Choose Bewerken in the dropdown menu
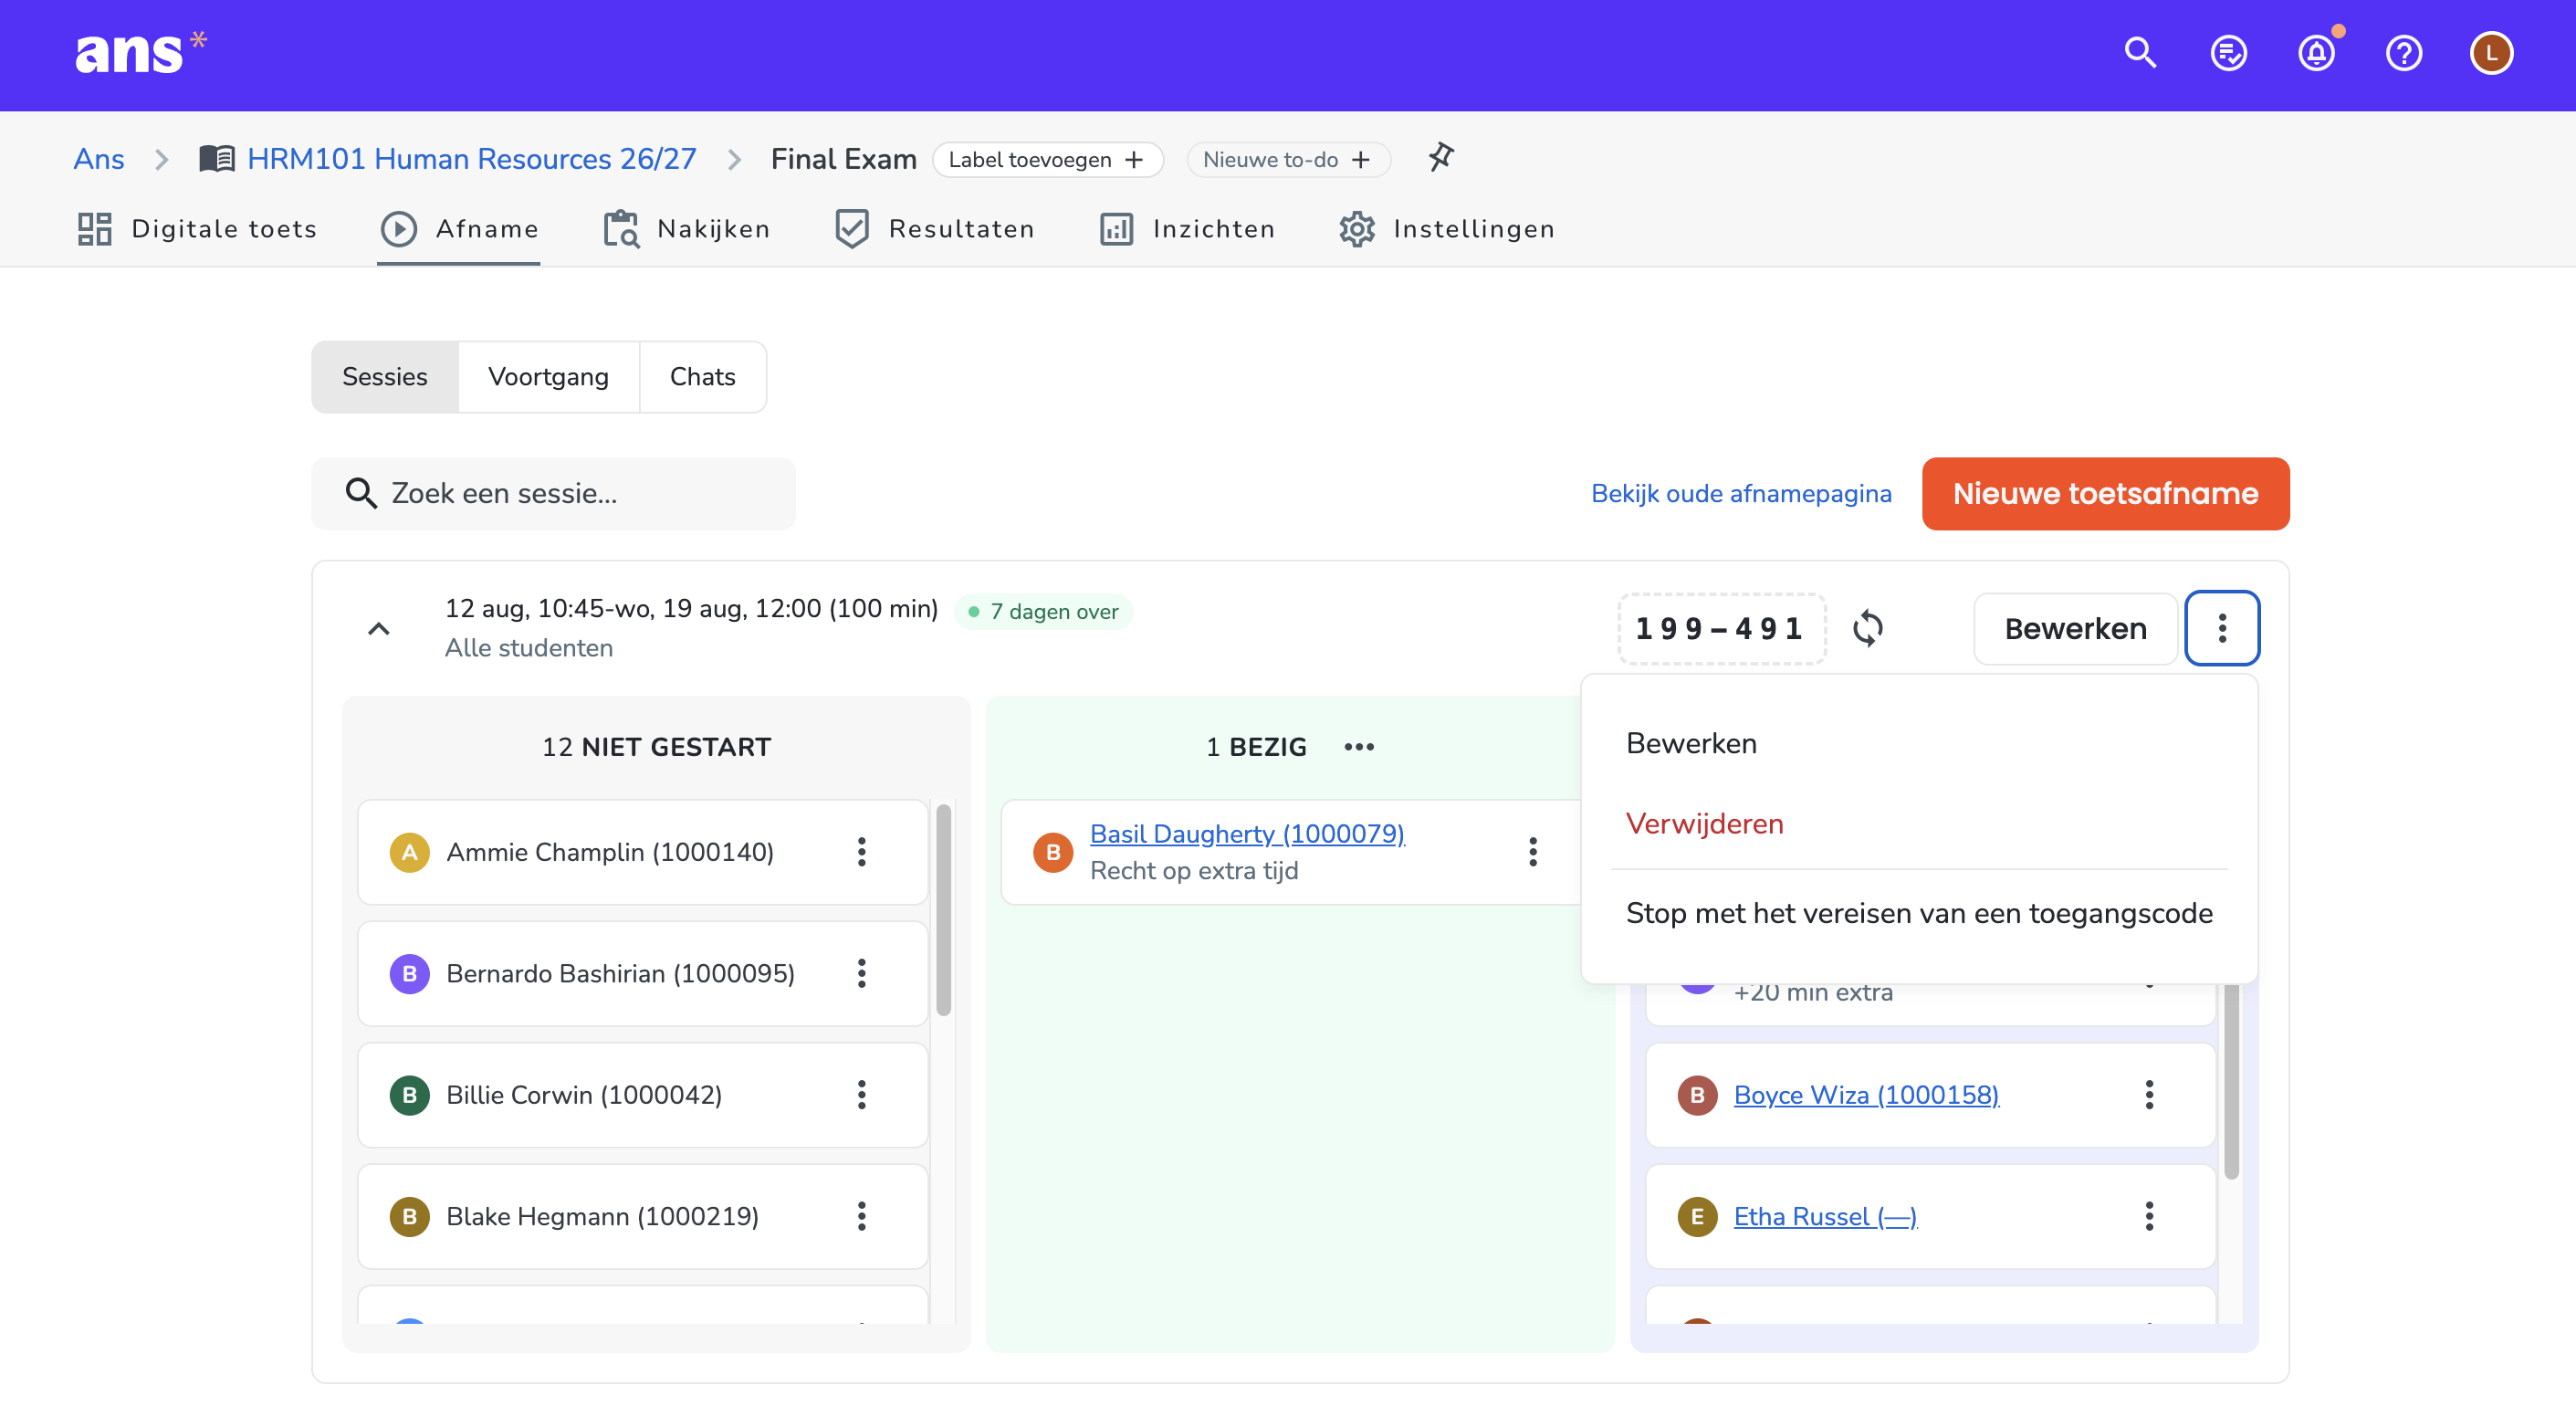The width and height of the screenshot is (2576, 1406). [1919, 744]
